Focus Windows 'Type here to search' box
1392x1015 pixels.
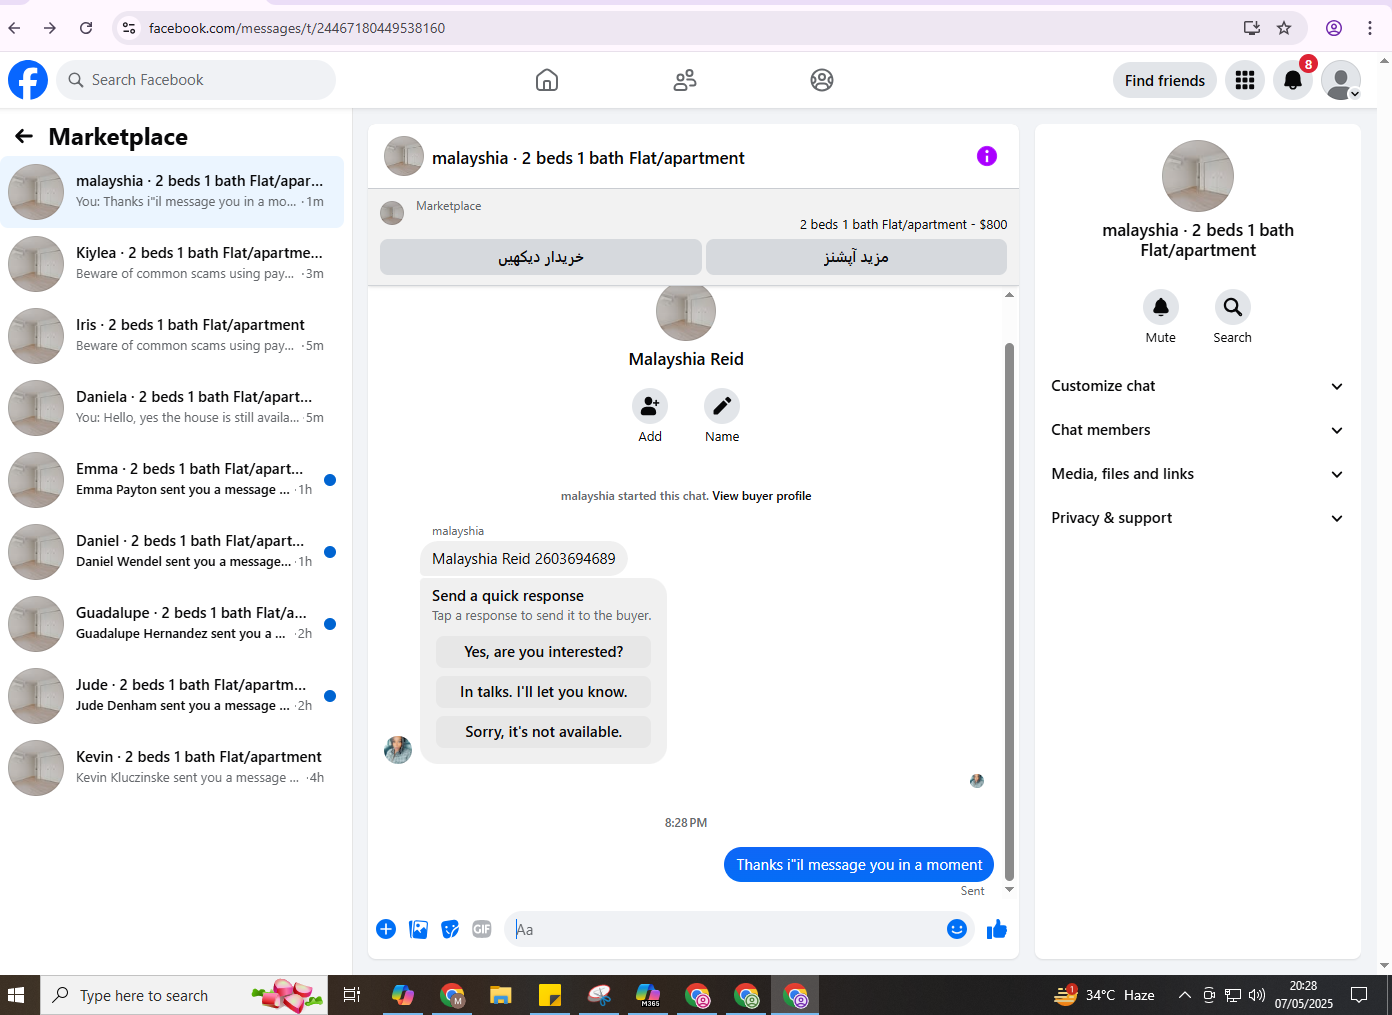[x=184, y=995]
